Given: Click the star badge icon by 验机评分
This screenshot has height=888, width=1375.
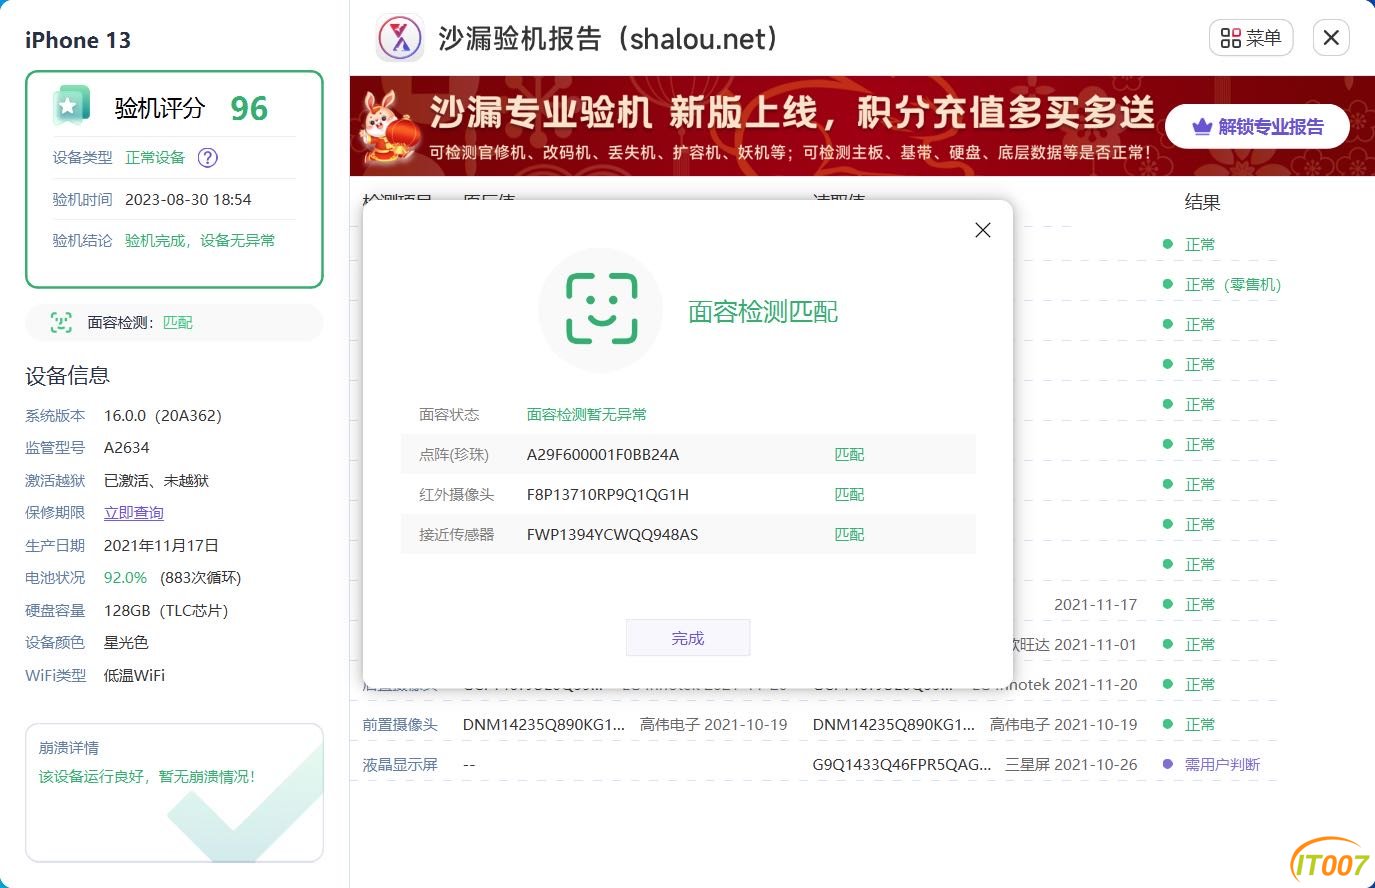Looking at the screenshot, I should click(71, 106).
